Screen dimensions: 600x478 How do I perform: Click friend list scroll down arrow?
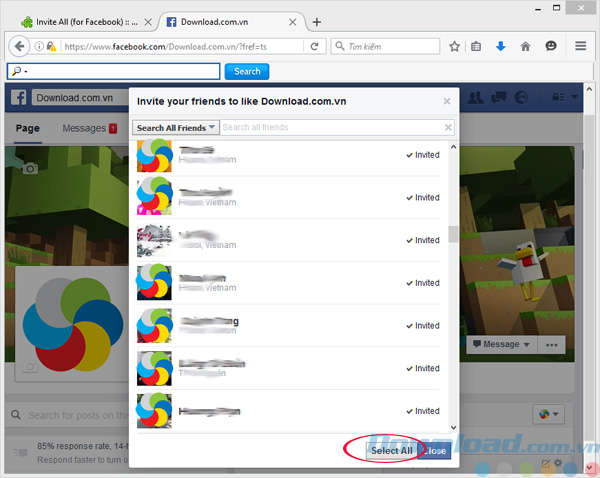[453, 427]
